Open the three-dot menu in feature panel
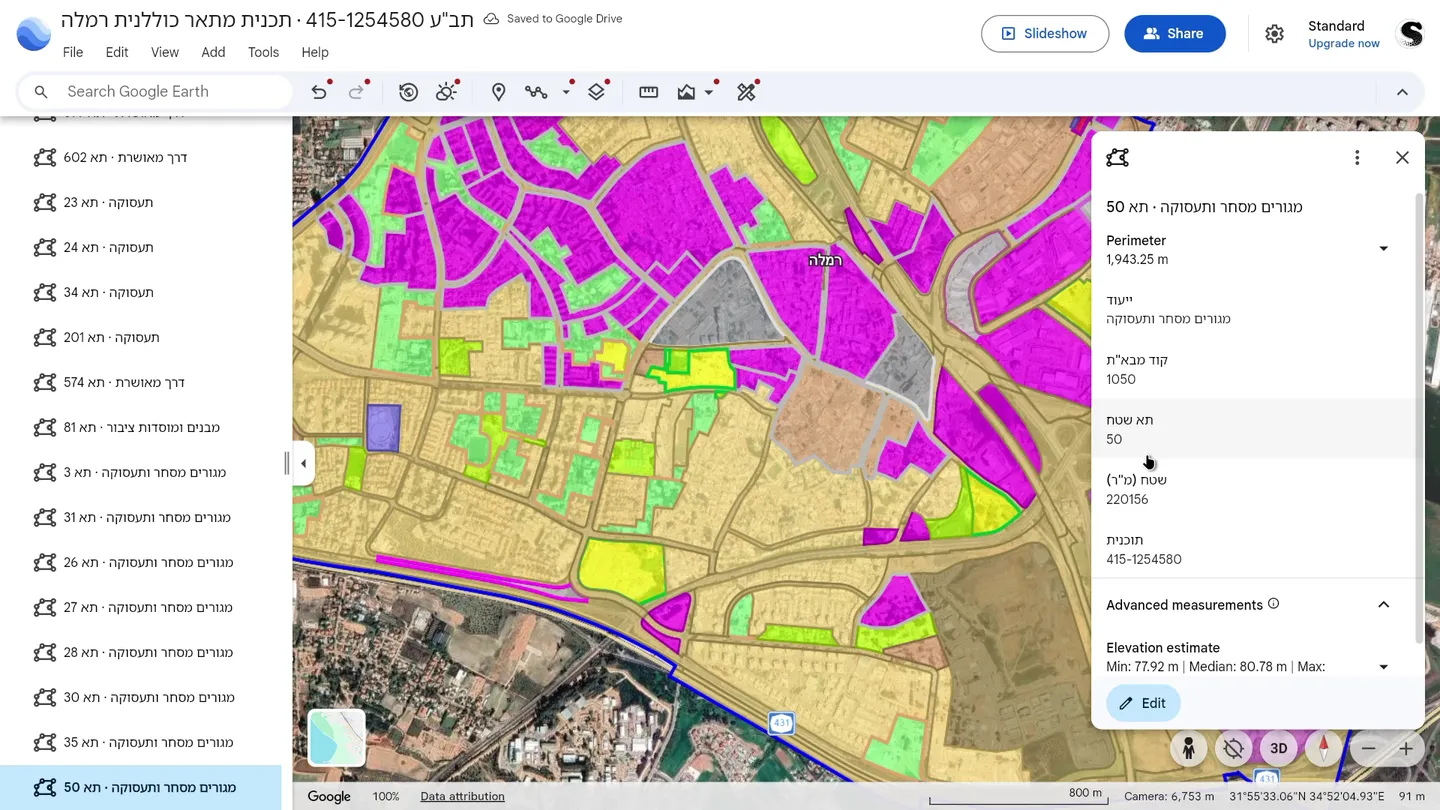This screenshot has height=810, width=1440. pyautogui.click(x=1357, y=158)
